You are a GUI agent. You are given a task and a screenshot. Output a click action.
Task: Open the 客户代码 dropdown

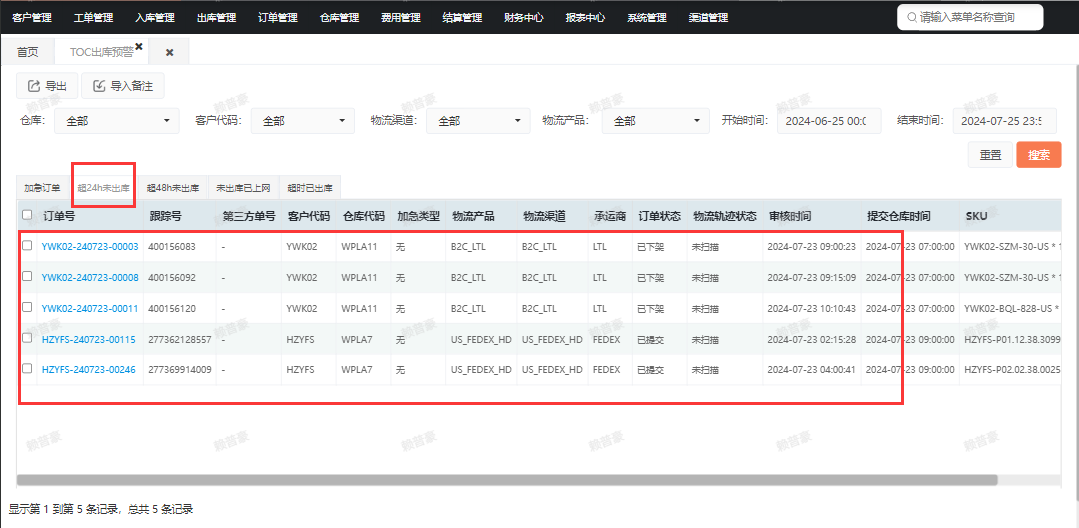[303, 120]
